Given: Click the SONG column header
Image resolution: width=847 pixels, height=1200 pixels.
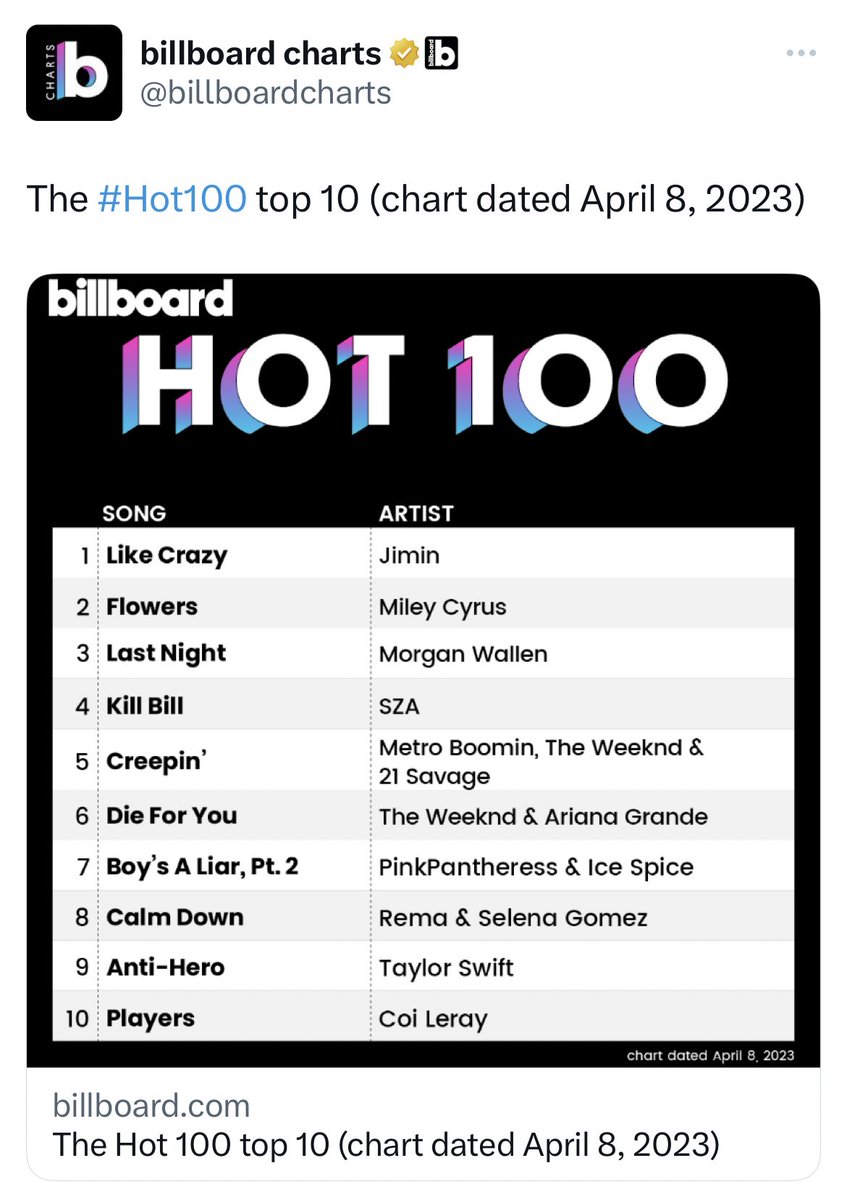Looking at the screenshot, I should (134, 514).
